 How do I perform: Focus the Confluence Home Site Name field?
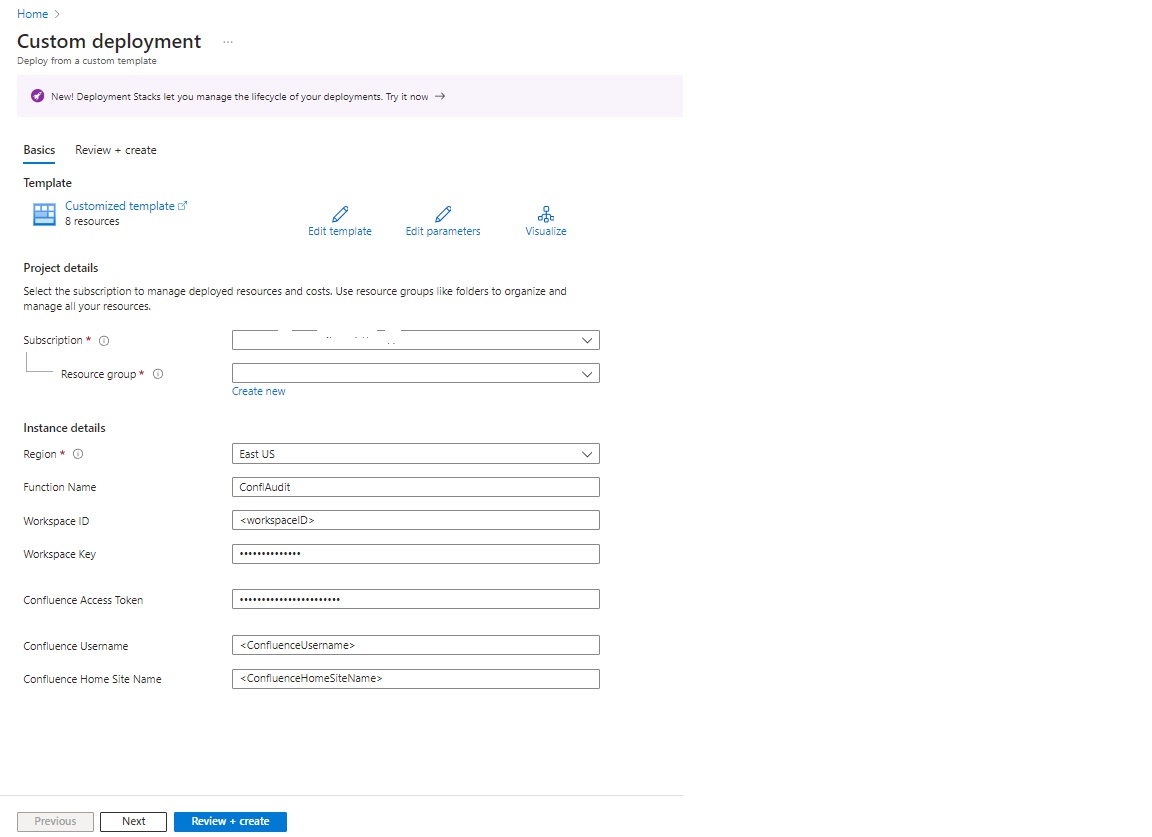pos(416,678)
